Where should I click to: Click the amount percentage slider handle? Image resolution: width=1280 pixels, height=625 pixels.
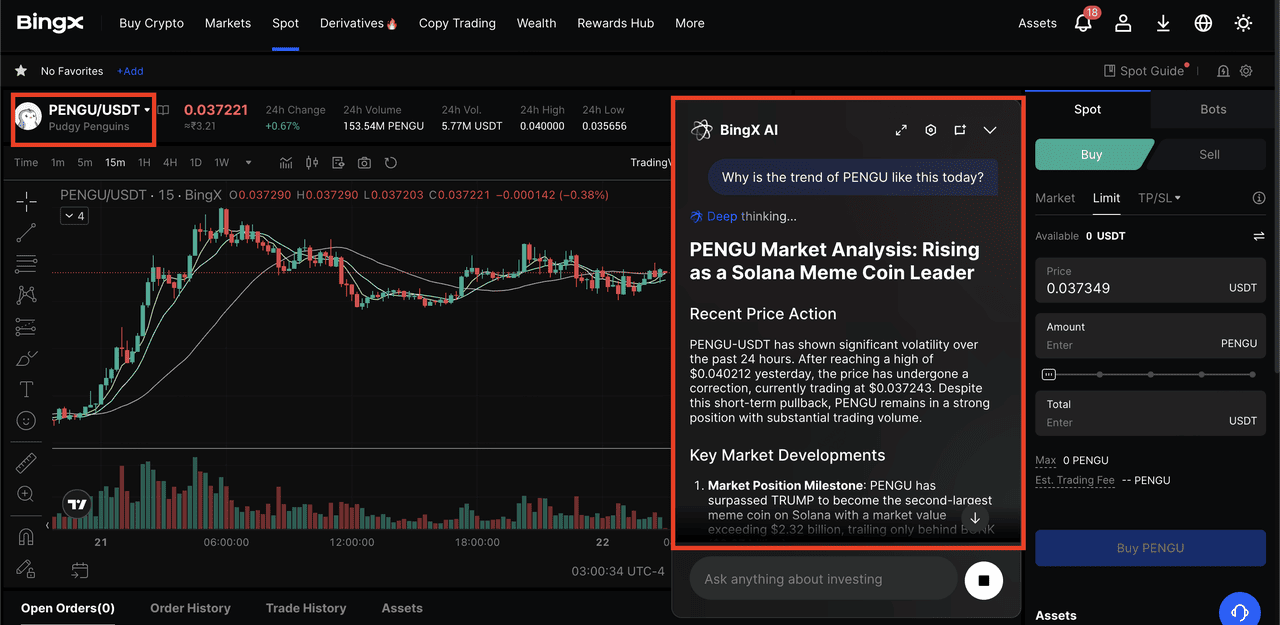pyautogui.click(x=1048, y=374)
